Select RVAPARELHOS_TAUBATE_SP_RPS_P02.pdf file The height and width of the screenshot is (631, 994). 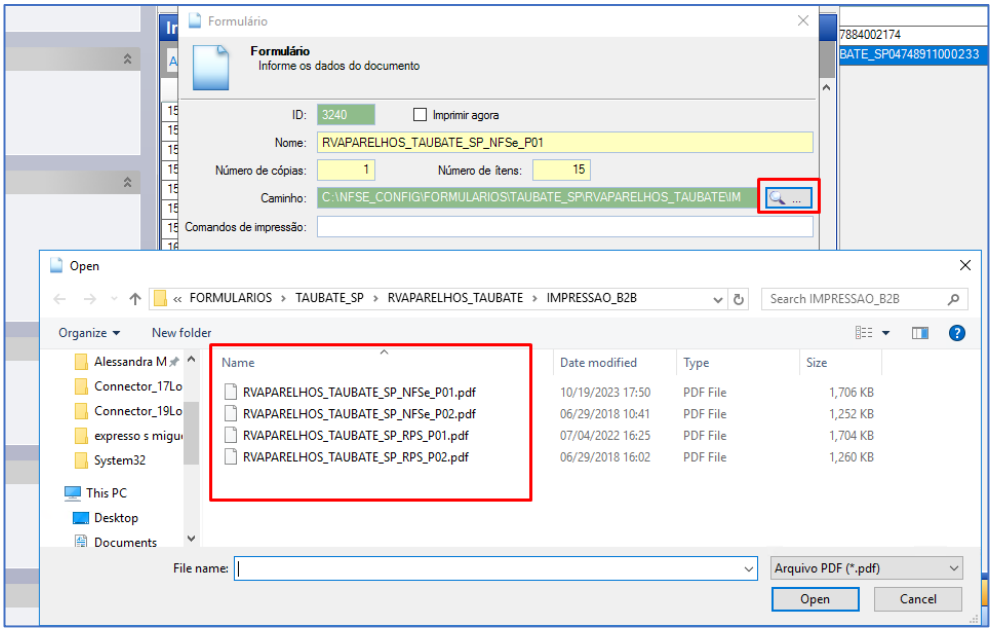tap(355, 457)
